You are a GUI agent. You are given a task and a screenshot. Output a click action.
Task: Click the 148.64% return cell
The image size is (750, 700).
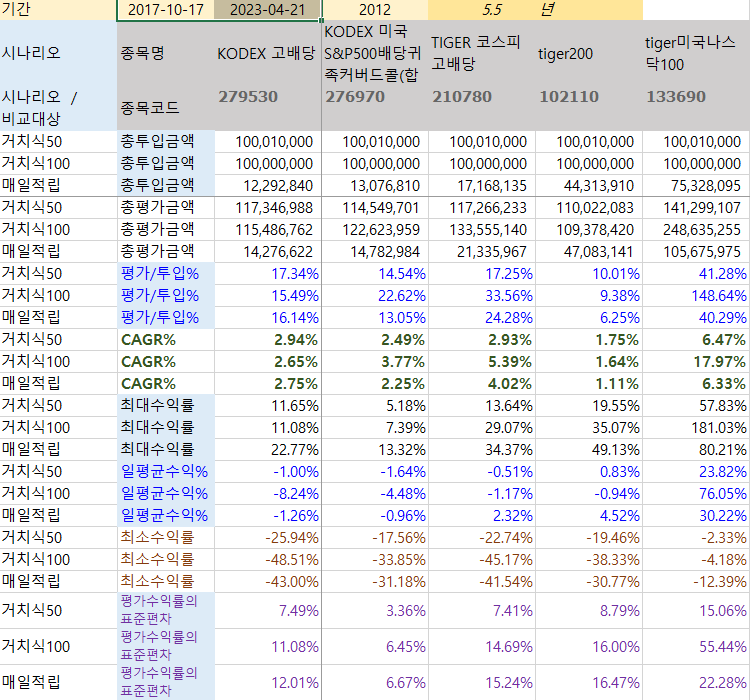696,295
